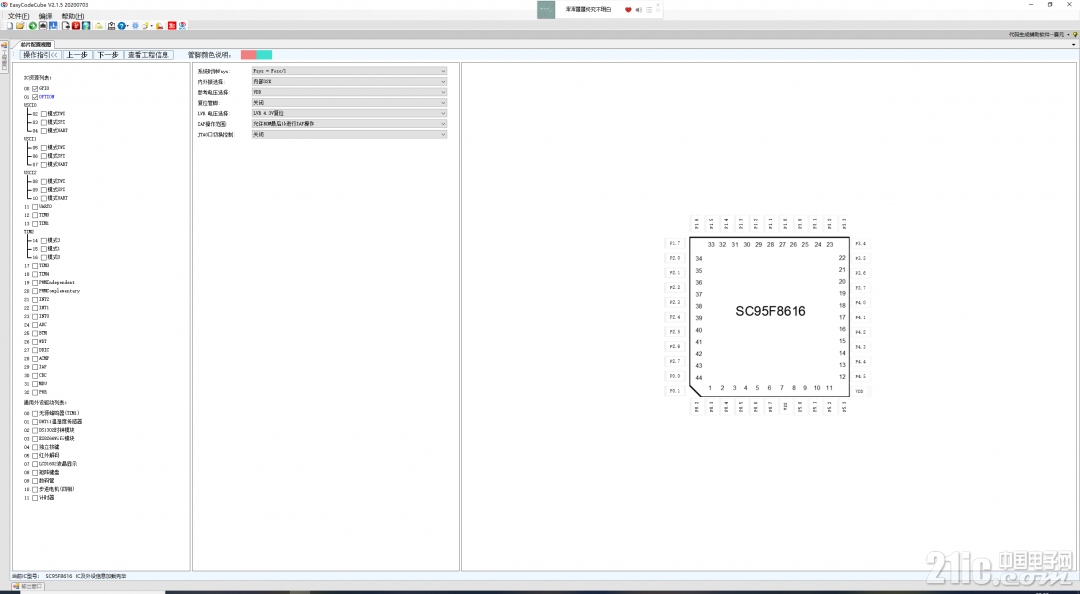Open the 复位管脚 dropdown

[x=349, y=103]
